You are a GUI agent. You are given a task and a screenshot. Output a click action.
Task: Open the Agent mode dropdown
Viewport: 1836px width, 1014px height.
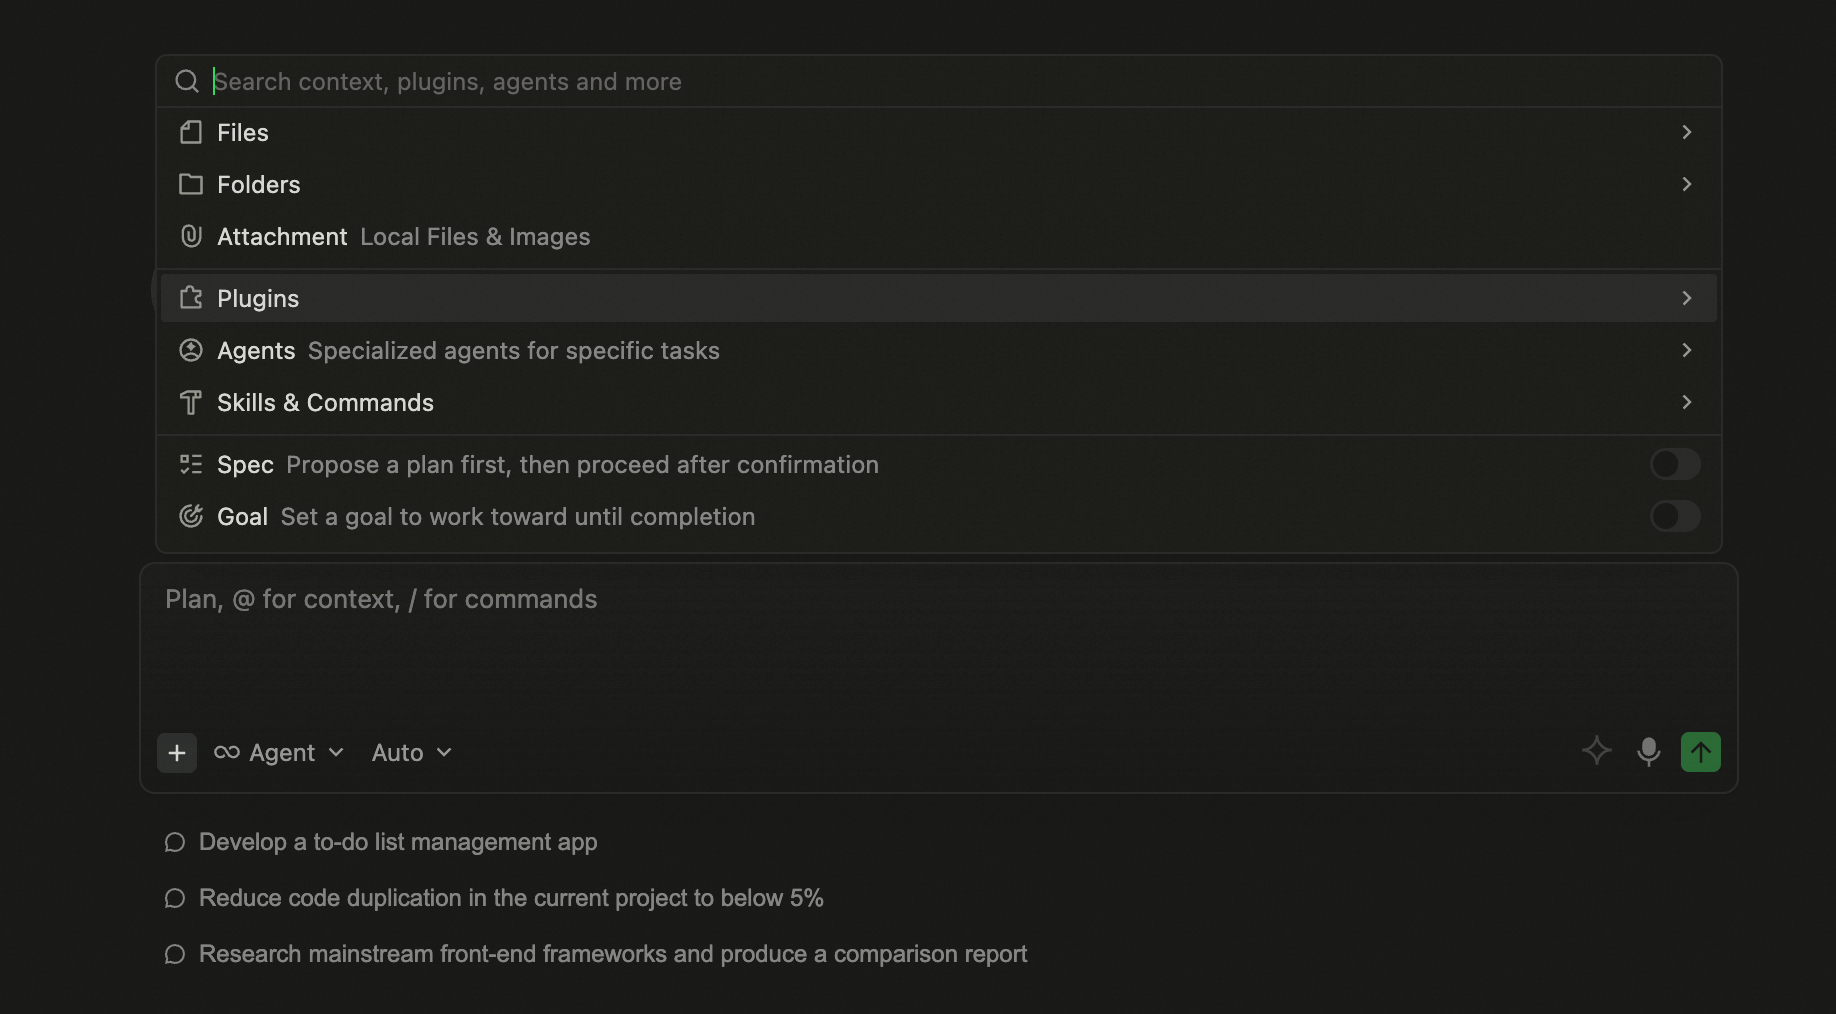point(279,753)
